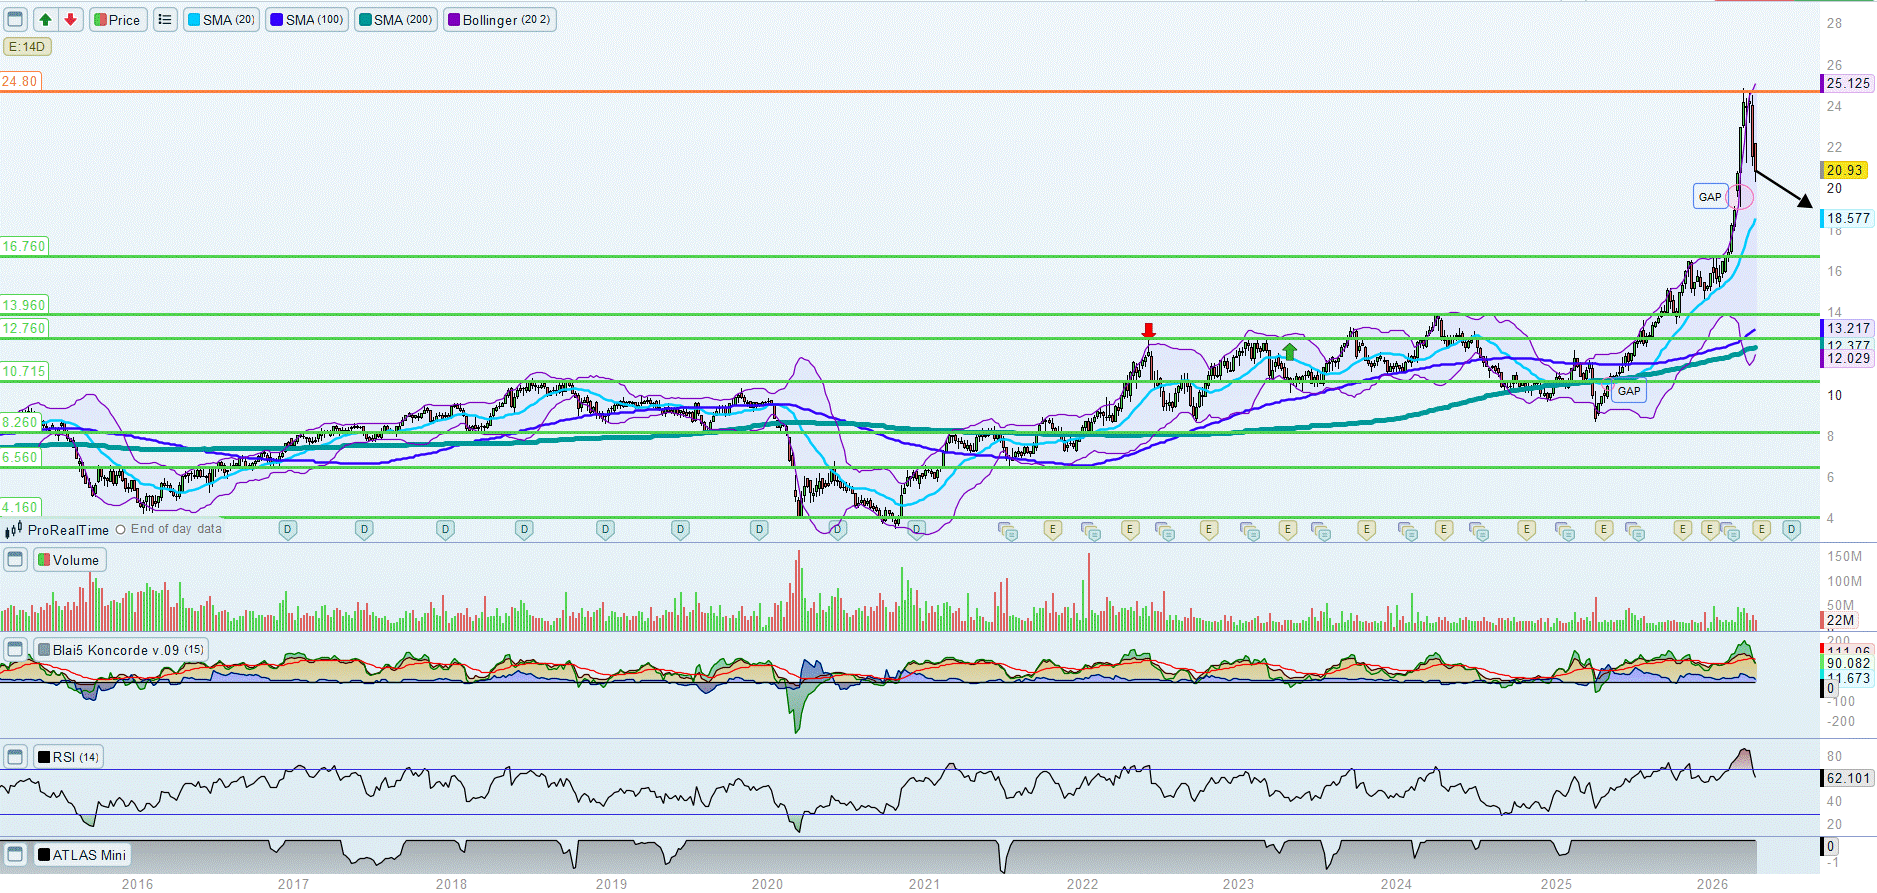Click the Volume panel window icon

click(x=15, y=560)
